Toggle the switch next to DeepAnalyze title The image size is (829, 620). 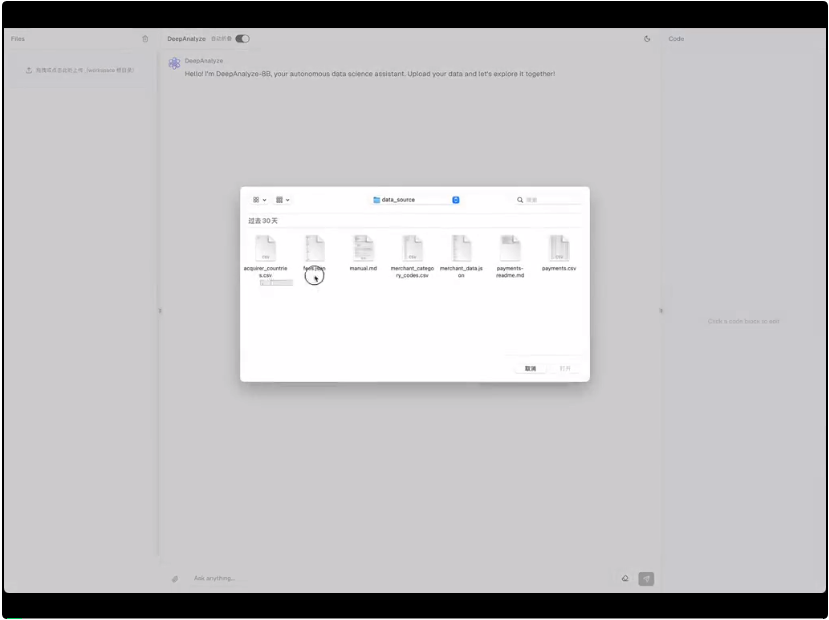coord(242,39)
